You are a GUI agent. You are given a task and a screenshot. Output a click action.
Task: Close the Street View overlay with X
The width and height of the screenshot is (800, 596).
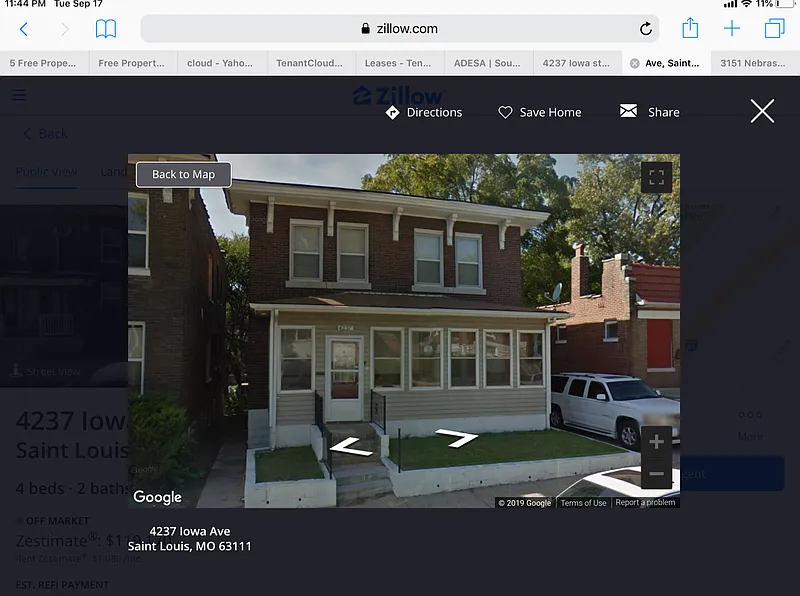pos(762,111)
